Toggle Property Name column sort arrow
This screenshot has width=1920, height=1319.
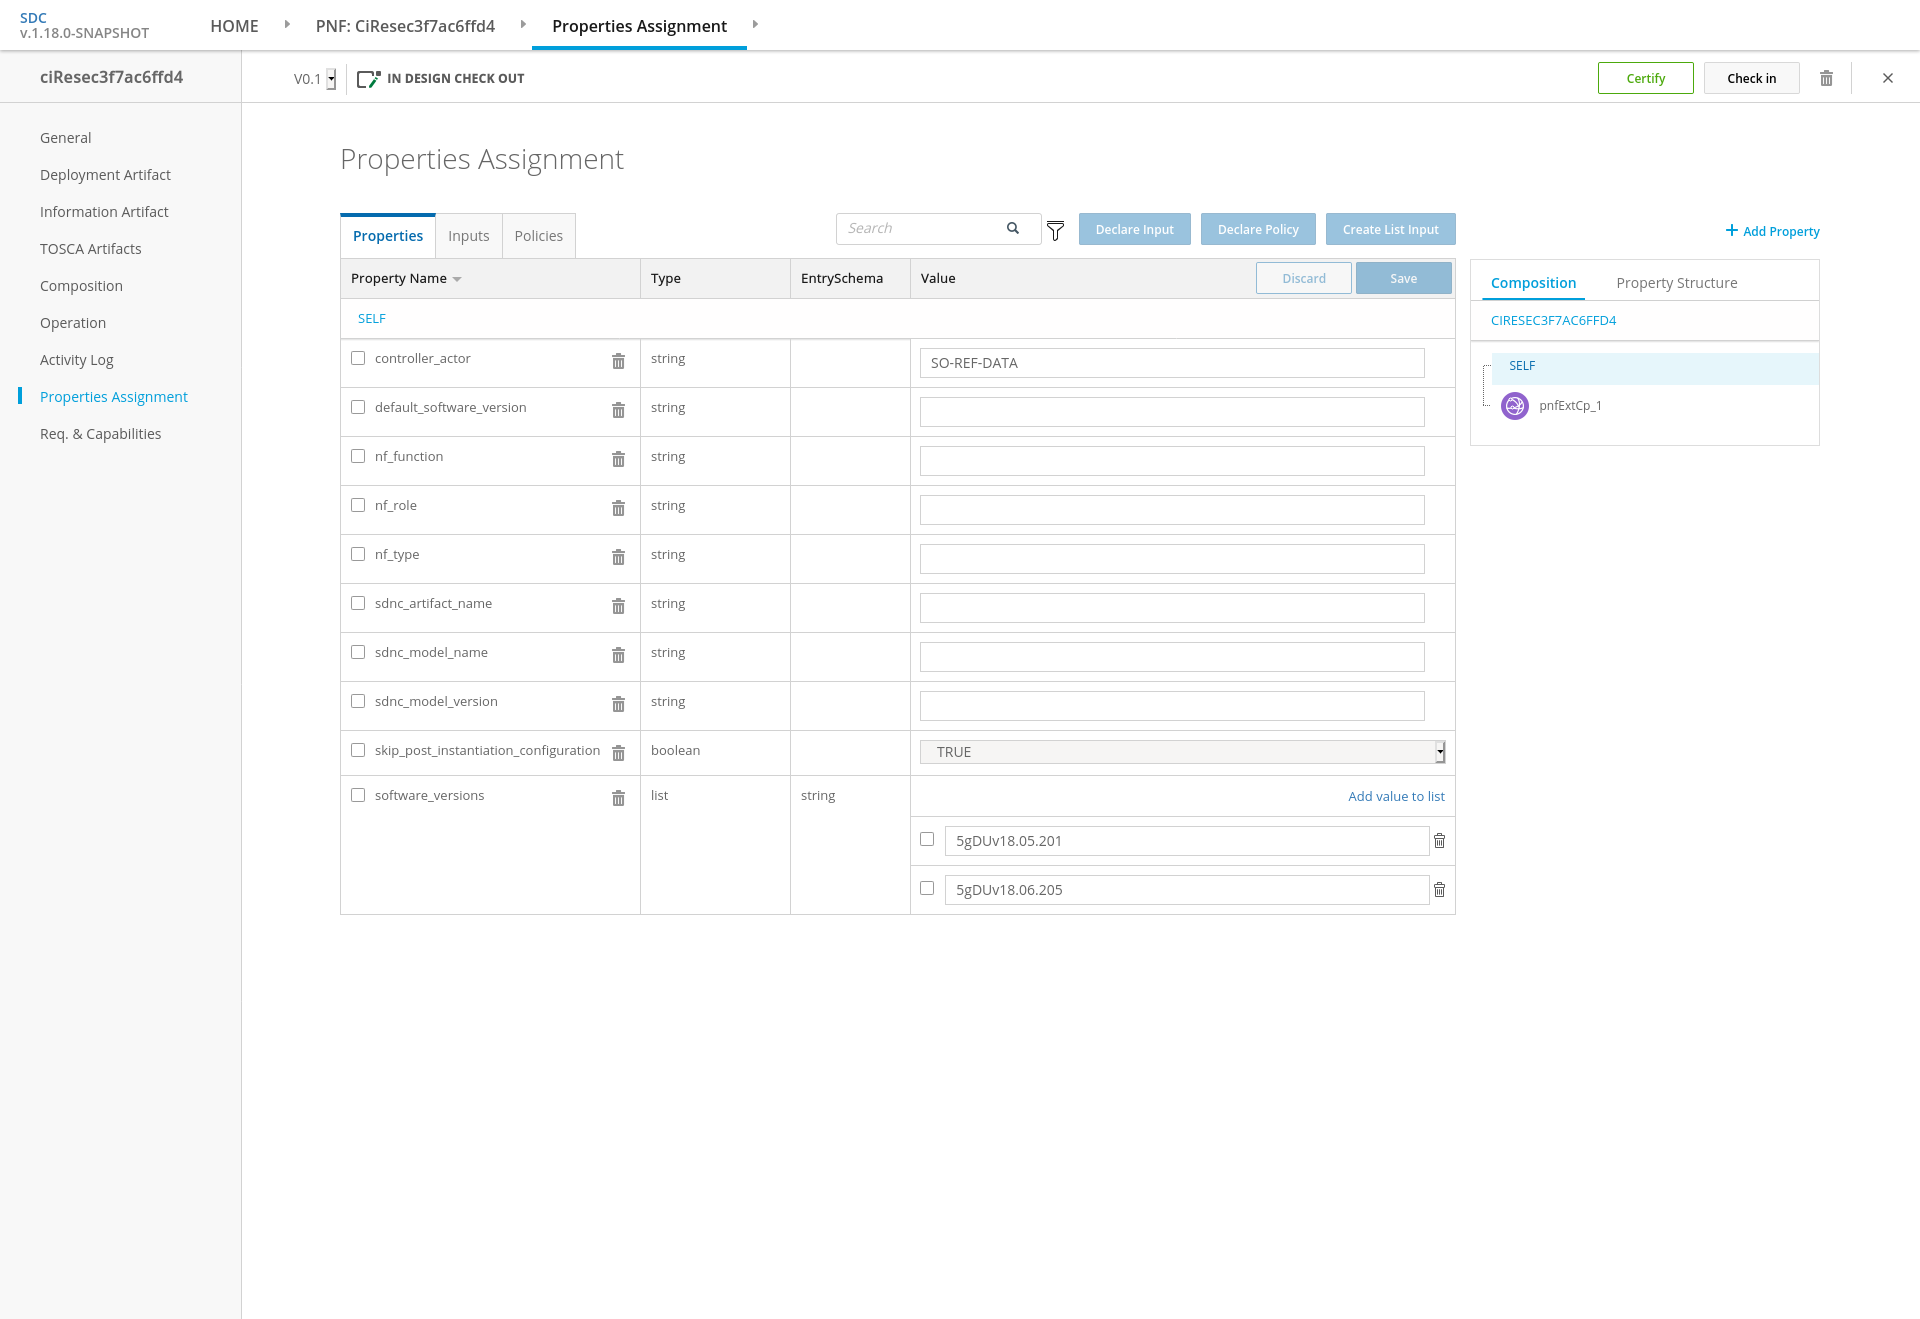click(x=457, y=279)
